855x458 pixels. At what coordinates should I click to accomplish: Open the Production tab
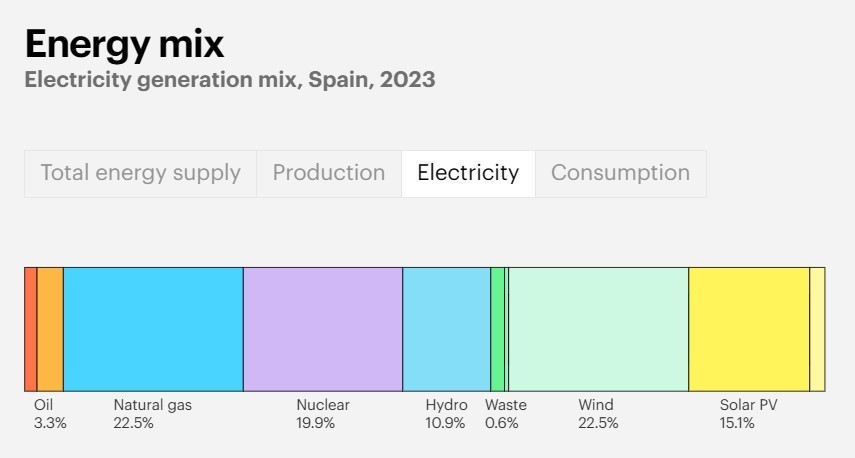[x=329, y=174]
